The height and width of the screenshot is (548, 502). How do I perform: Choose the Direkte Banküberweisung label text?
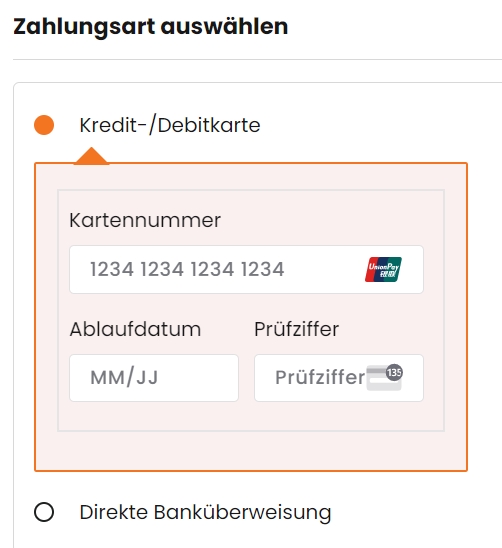205,513
